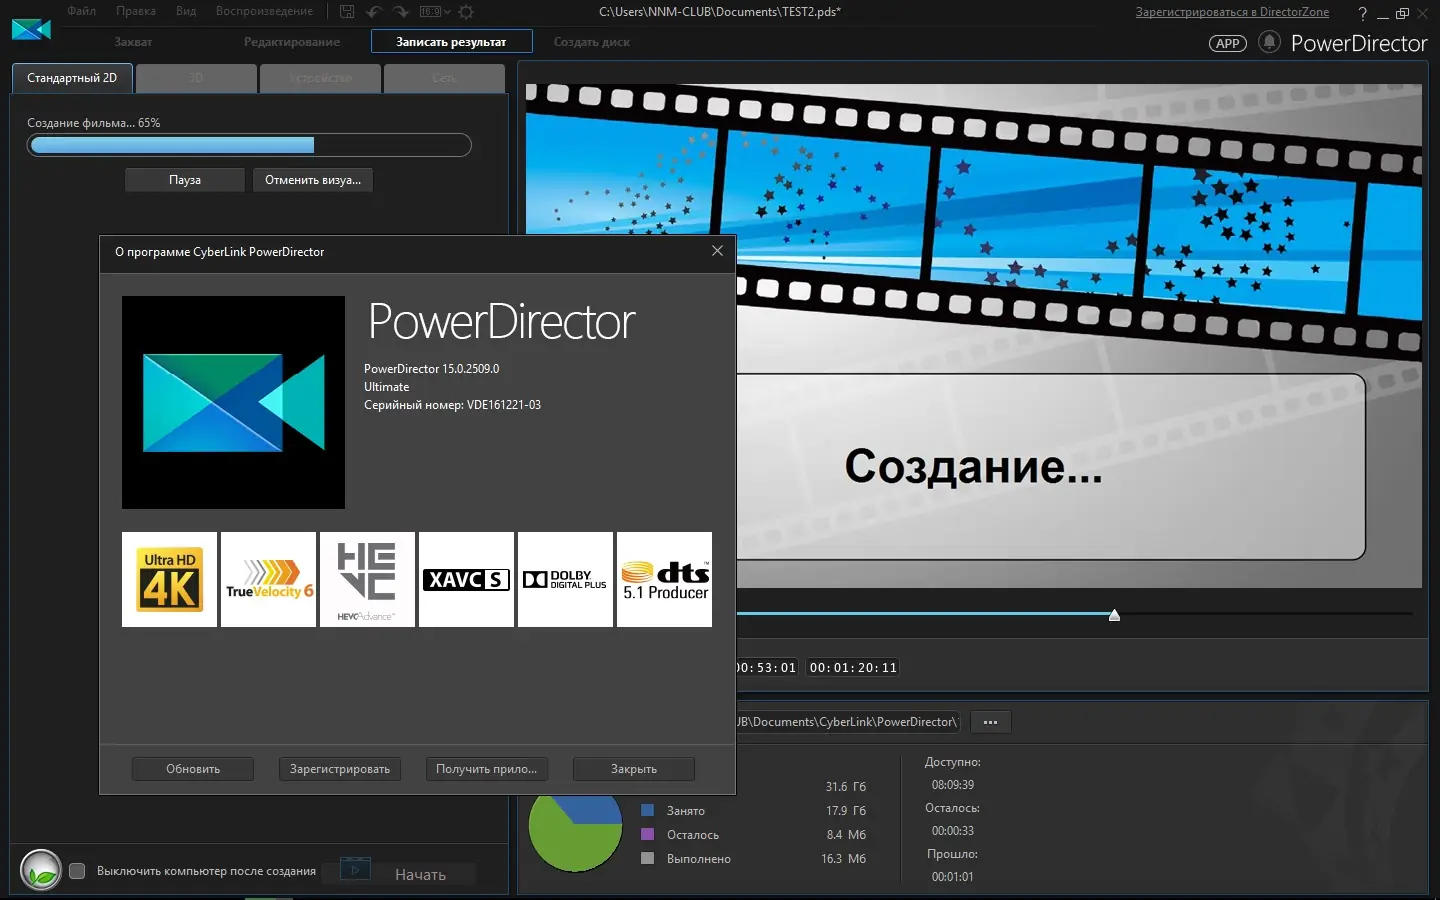The height and width of the screenshot is (900, 1440).
Task: Select the Записать результат tab
Action: click(x=451, y=42)
